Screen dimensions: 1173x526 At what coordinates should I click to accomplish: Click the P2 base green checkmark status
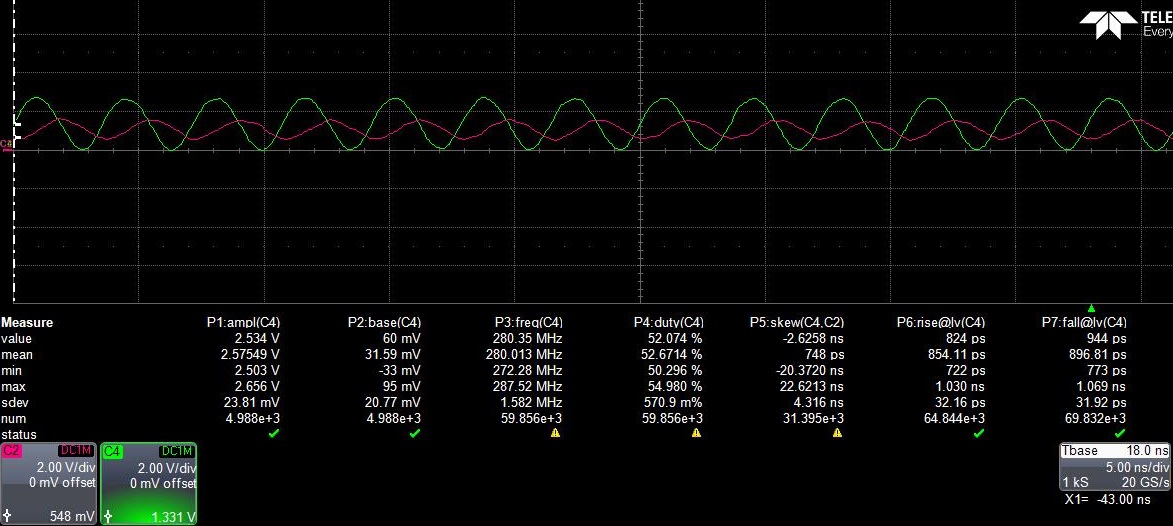point(415,434)
